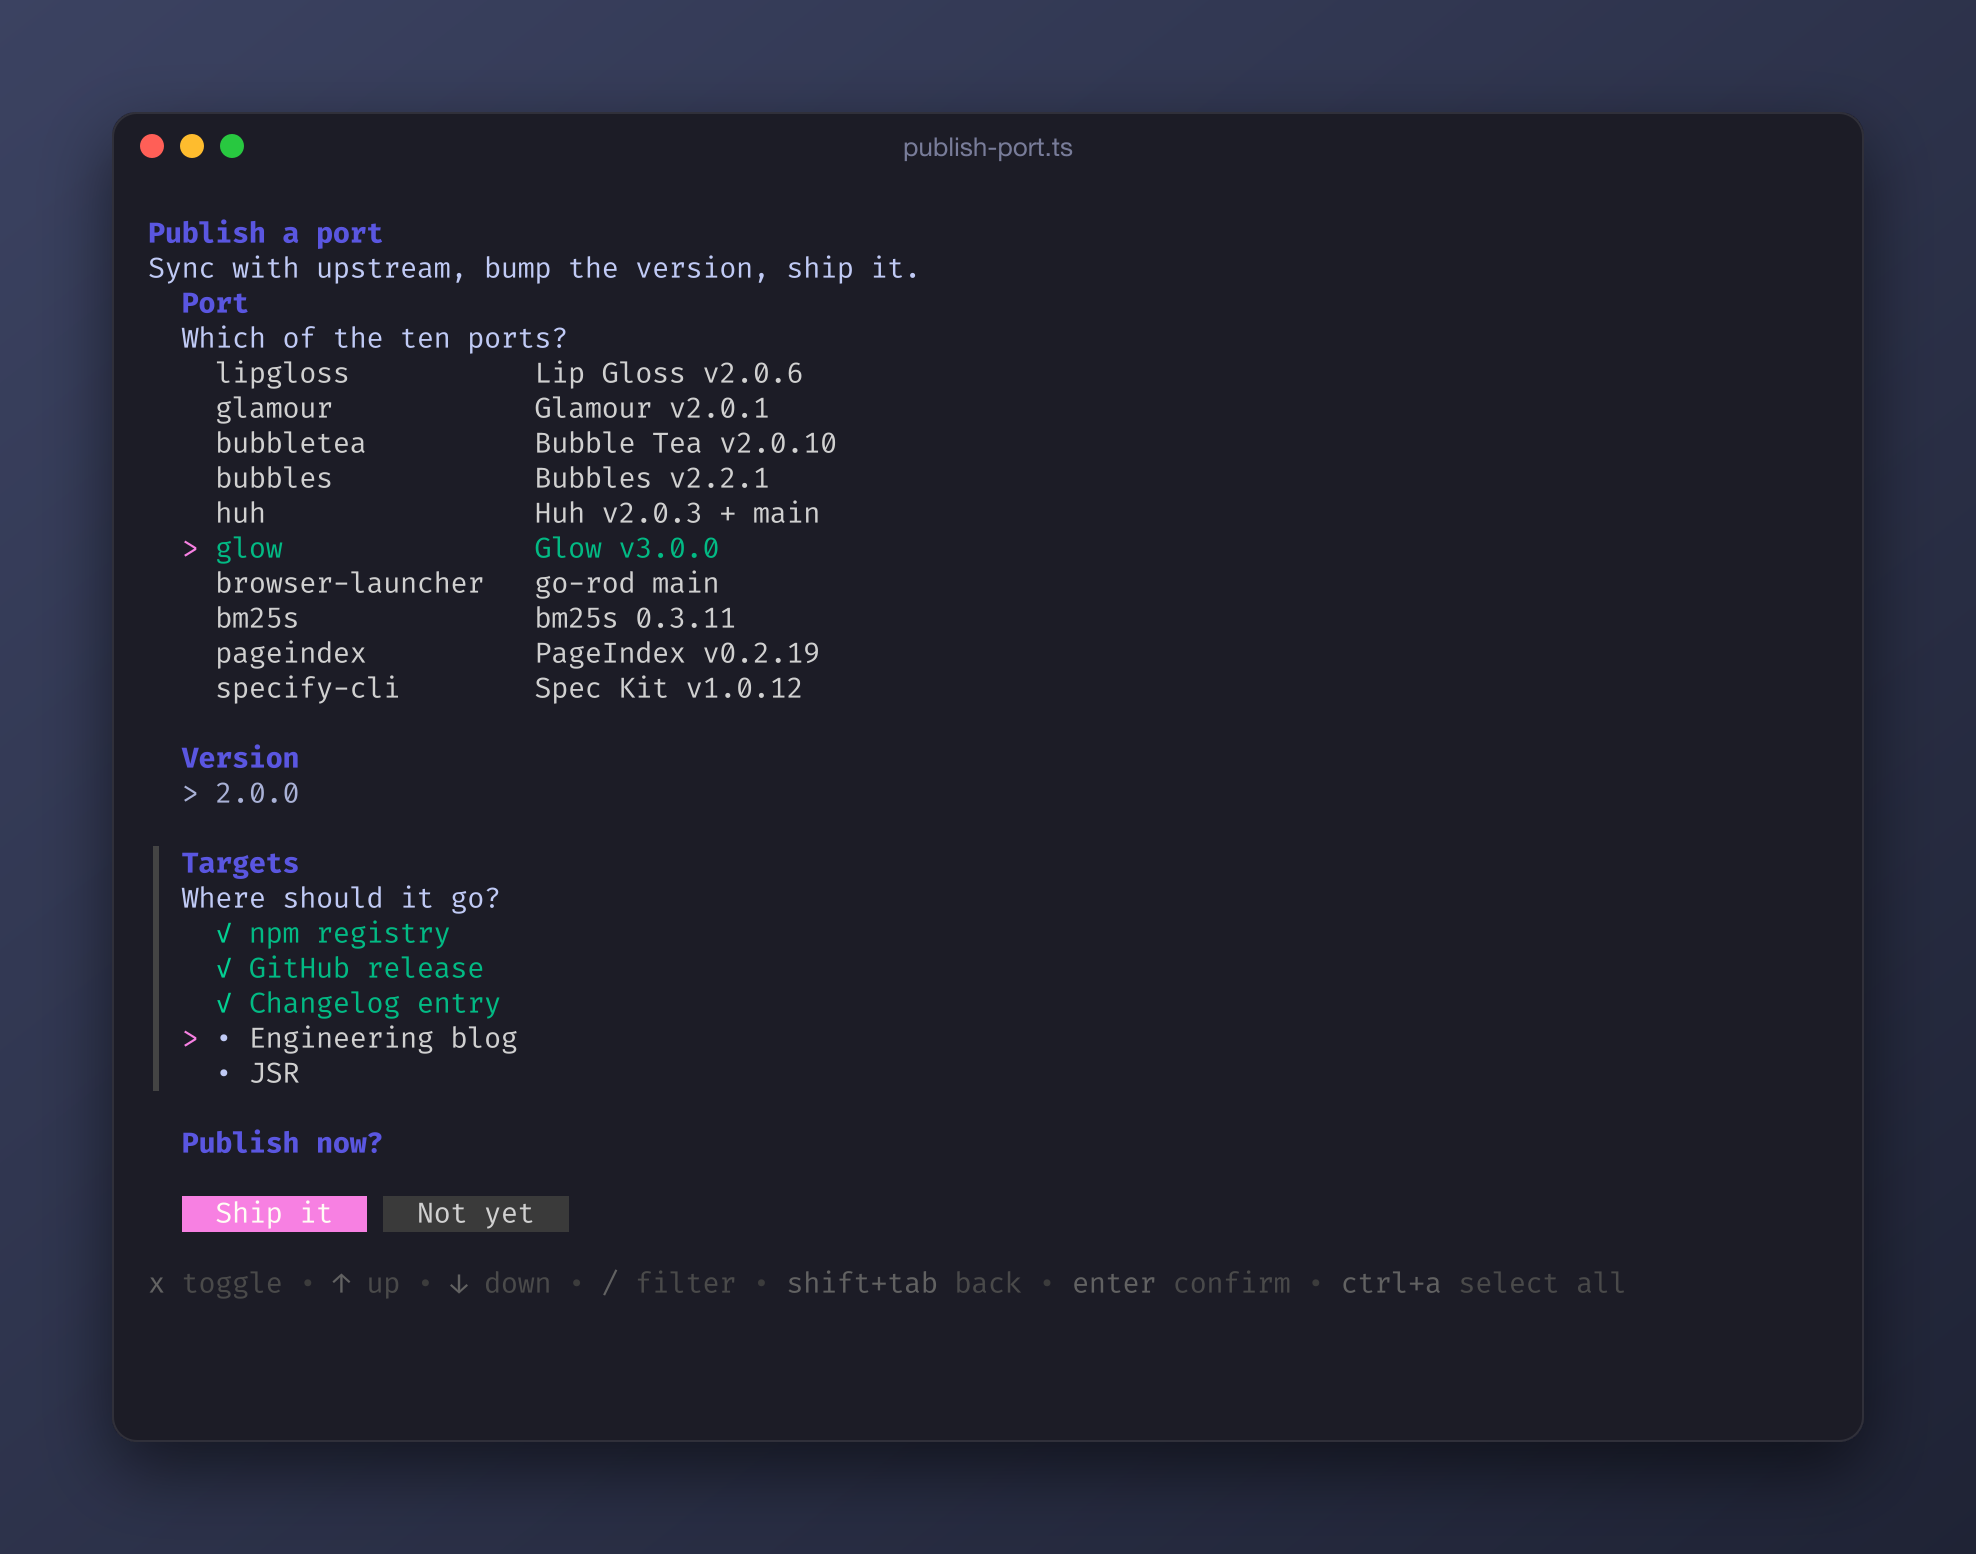Select the glamour port row
Viewport: 1976px width, 1554px height.
coord(492,408)
